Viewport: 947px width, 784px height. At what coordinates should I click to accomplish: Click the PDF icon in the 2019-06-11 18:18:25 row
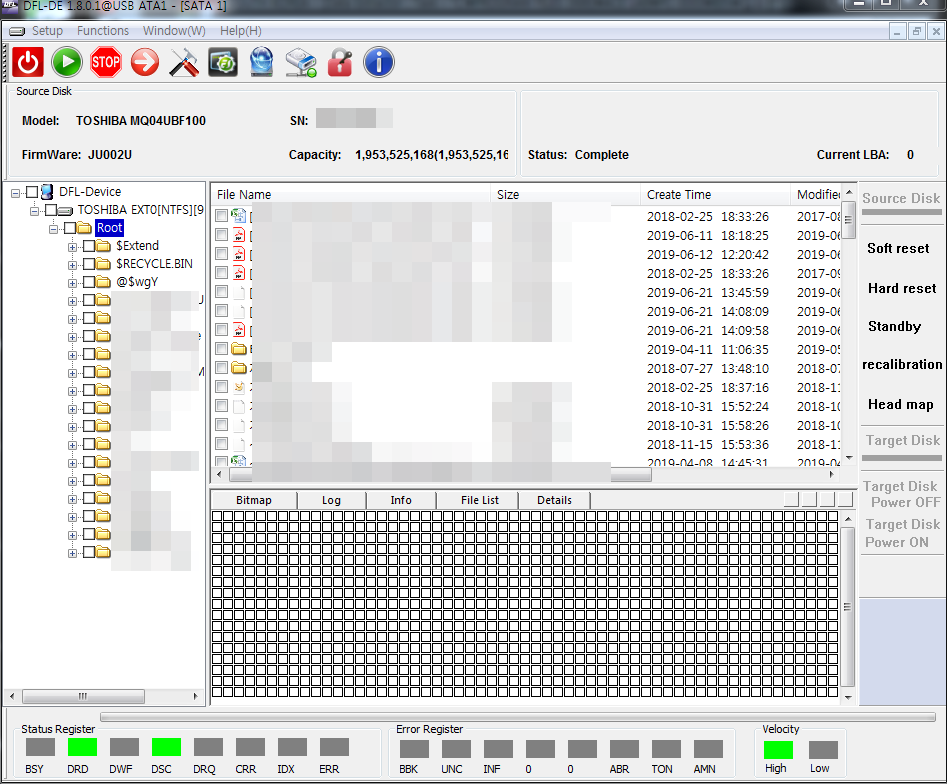pos(239,236)
